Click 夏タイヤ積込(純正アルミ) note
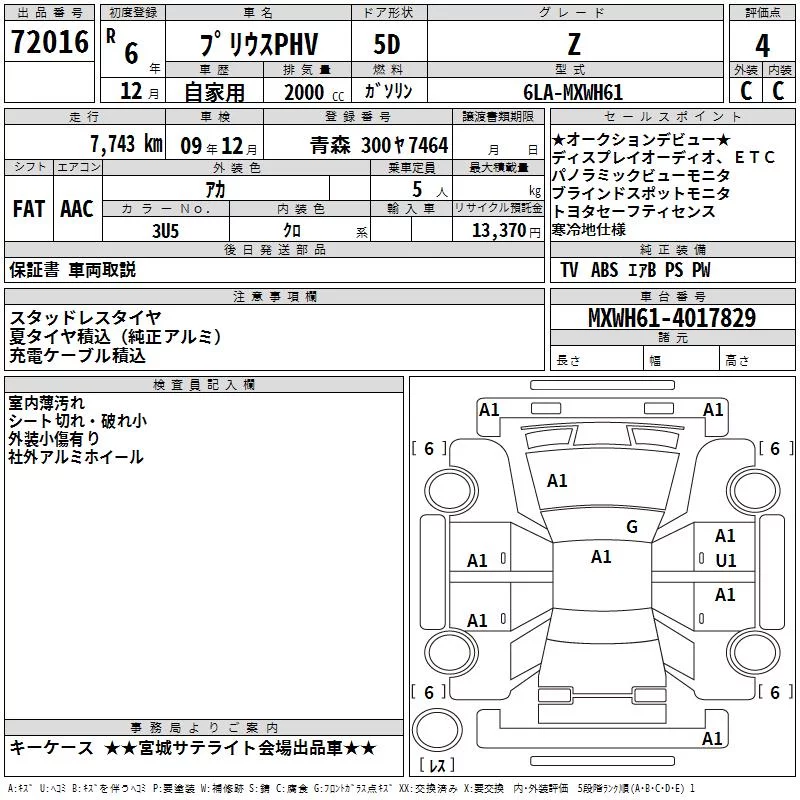Screen dimensions: 800x800 [x=116, y=337]
